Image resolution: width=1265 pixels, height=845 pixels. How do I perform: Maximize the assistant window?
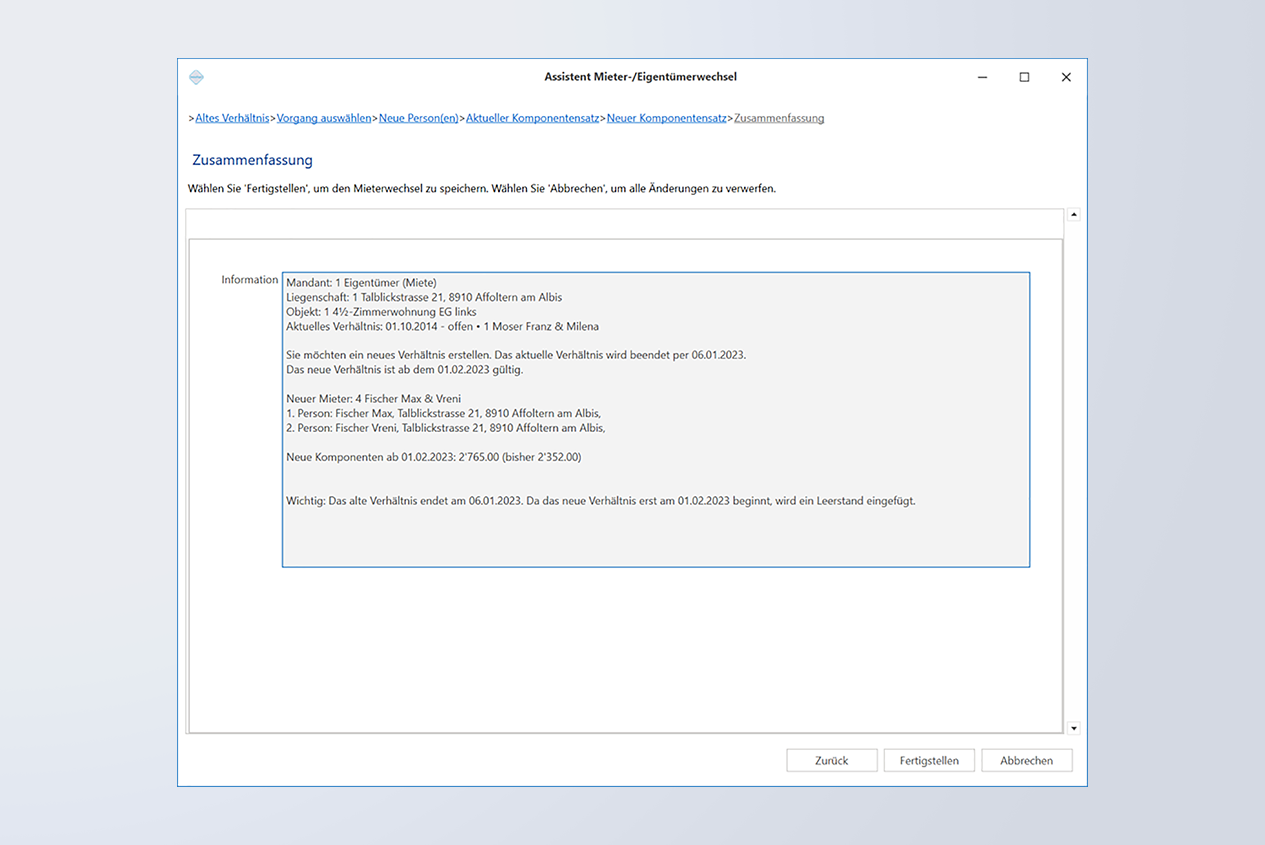(1024, 77)
